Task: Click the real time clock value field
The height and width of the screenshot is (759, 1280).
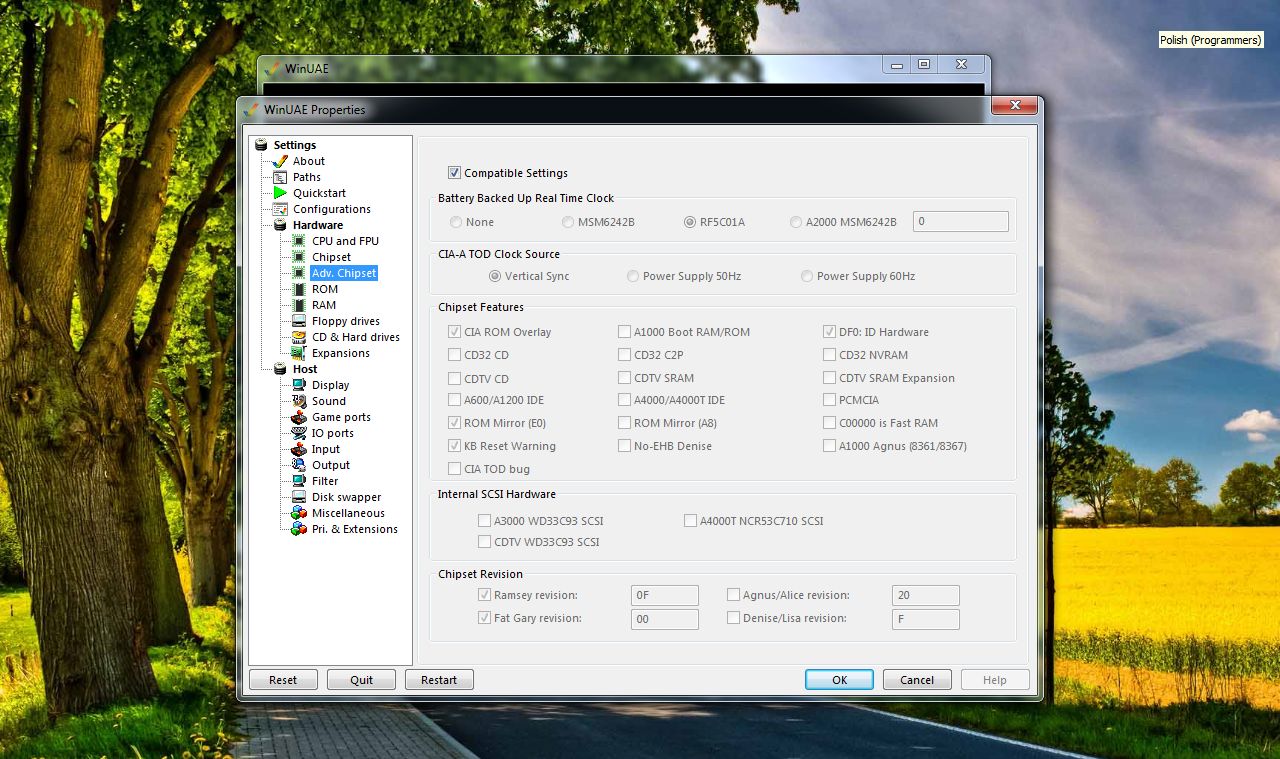Action: pyautogui.click(x=961, y=222)
